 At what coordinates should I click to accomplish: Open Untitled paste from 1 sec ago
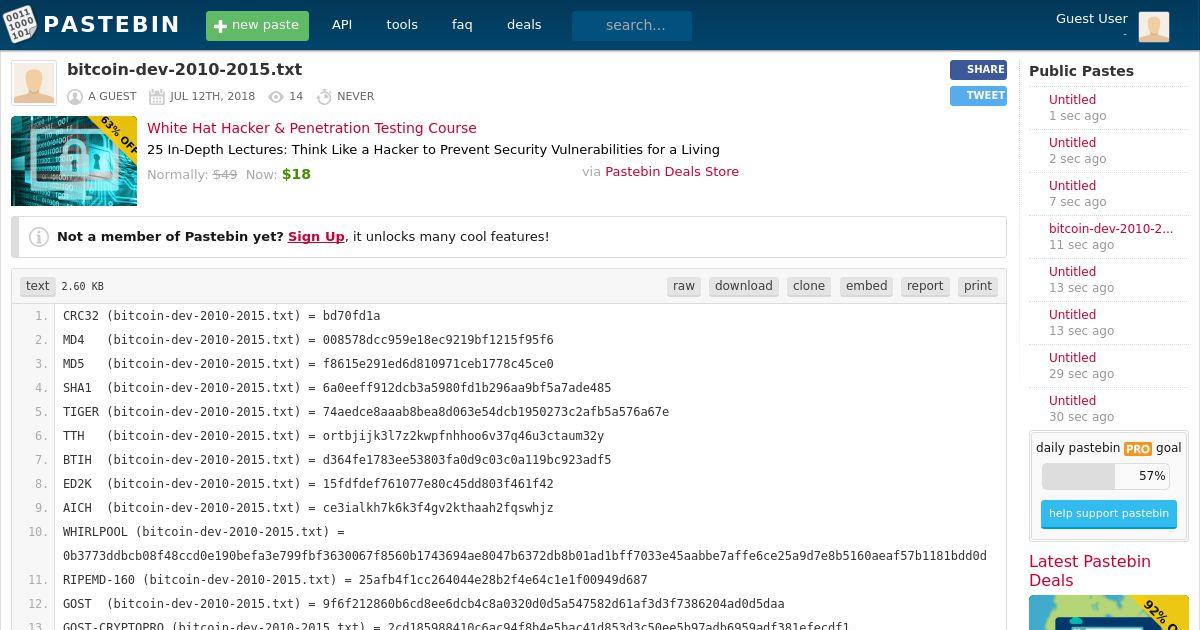tap(1072, 100)
